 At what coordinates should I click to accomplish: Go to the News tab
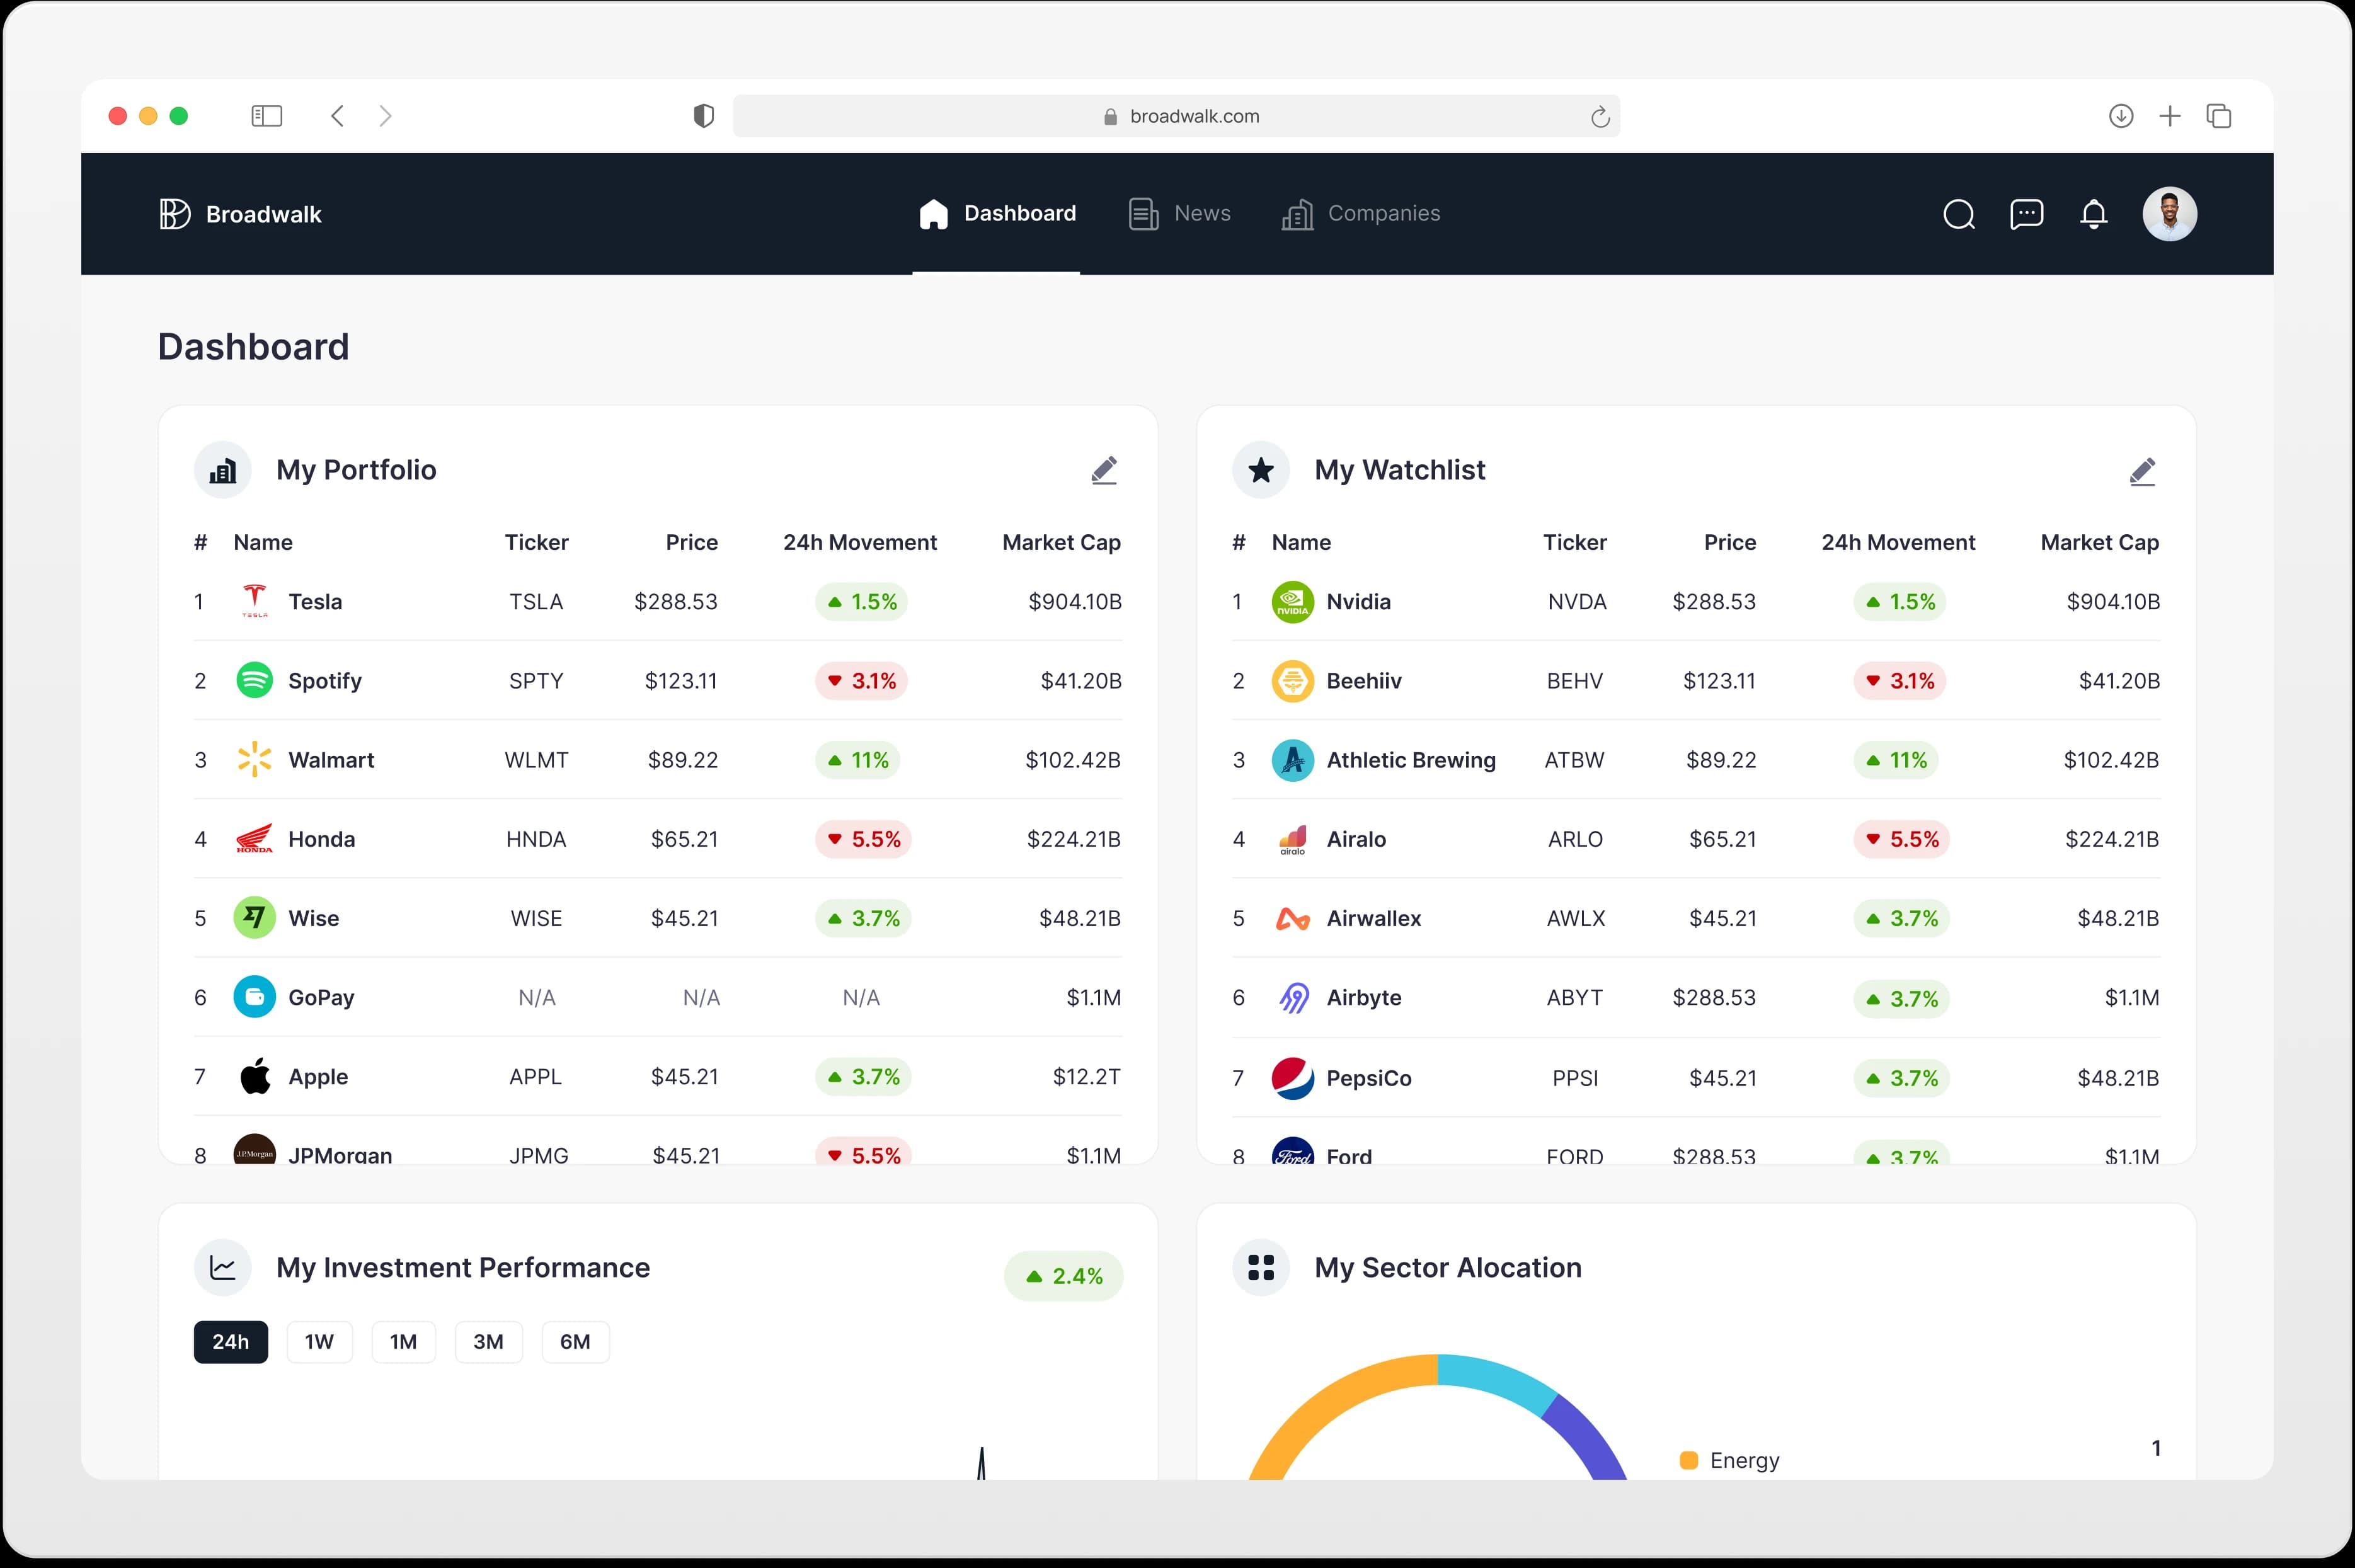point(1180,214)
